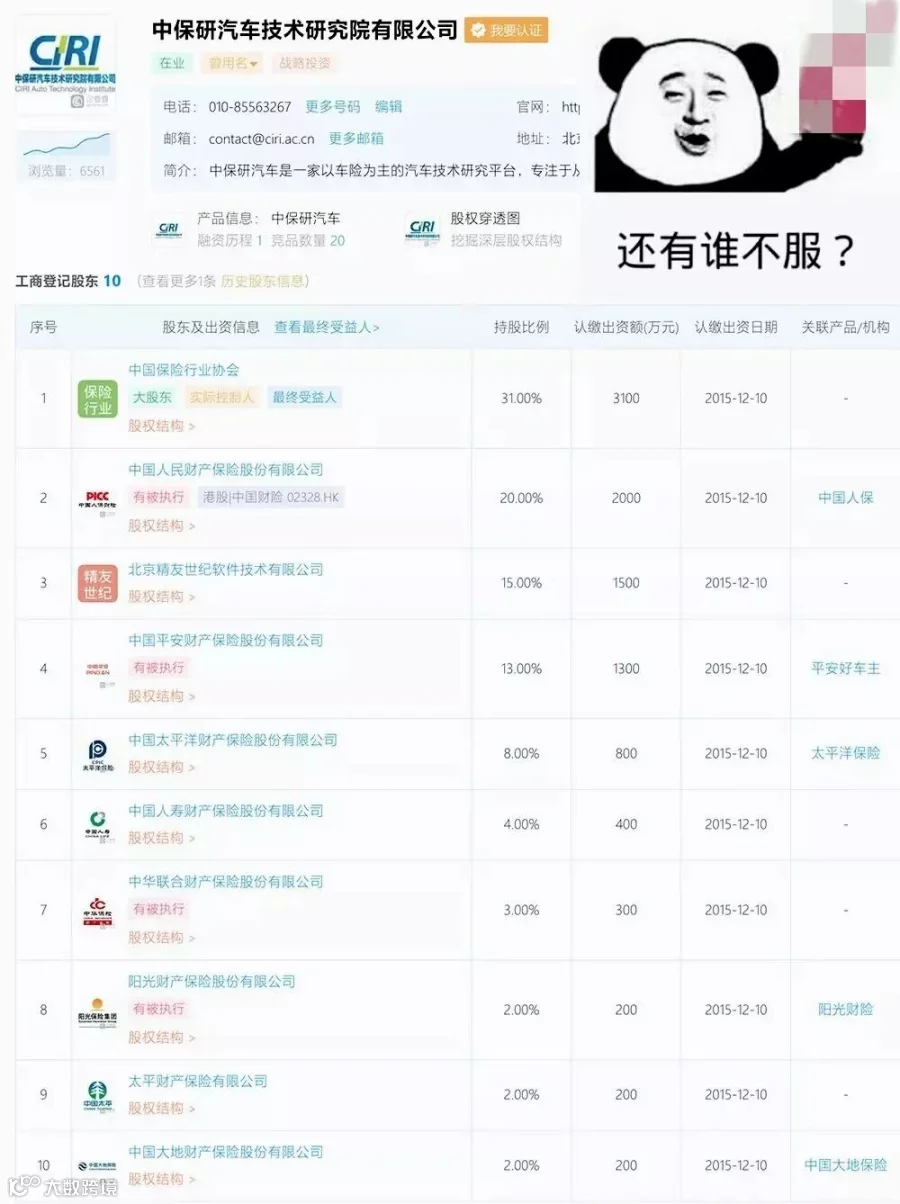Open 中国平安财产保险股份有限公司 link

[226, 641]
